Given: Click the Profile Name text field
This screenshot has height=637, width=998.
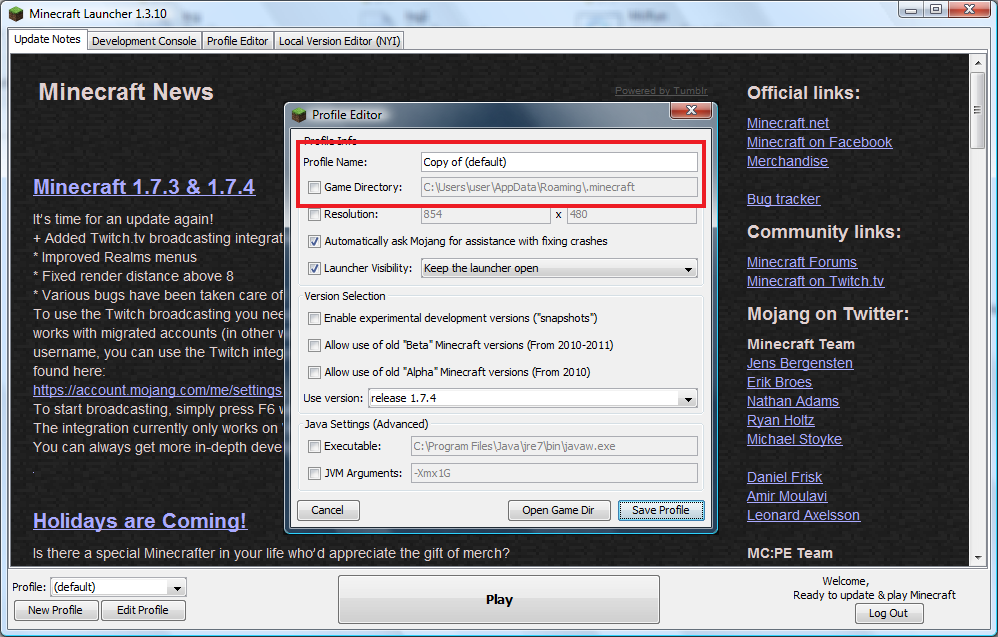Looking at the screenshot, I should (559, 162).
